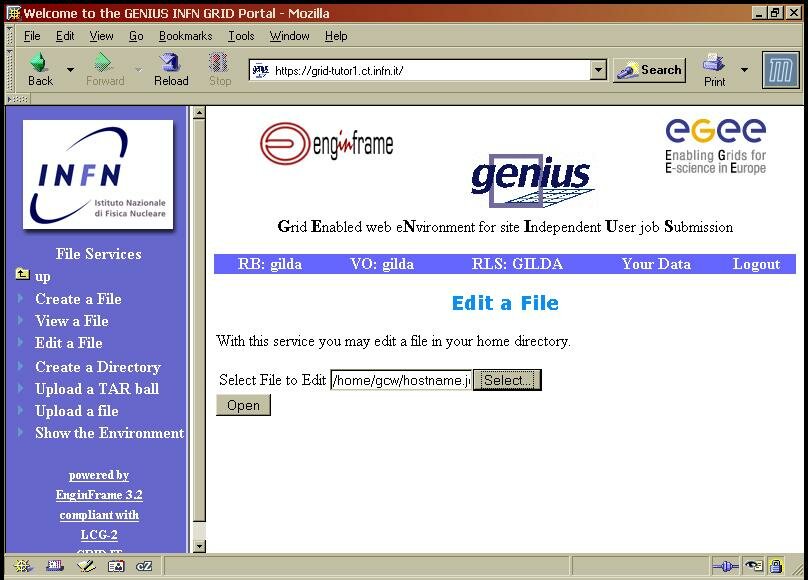808x580 pixels.
Task: Open the Tools menu
Action: [241, 36]
